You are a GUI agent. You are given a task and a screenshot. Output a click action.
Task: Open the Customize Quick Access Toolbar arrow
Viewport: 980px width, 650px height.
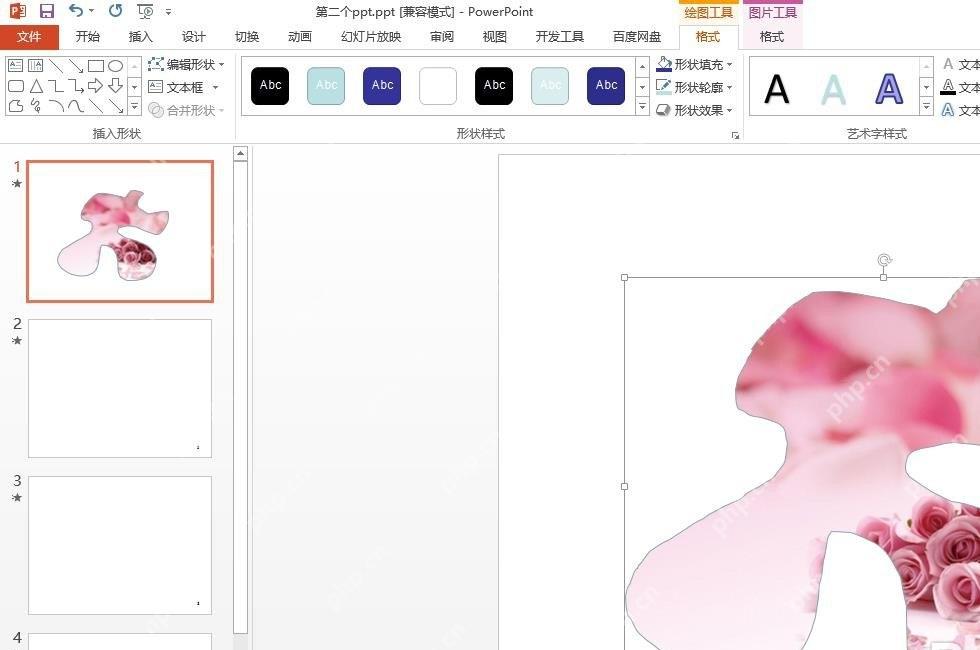[169, 12]
